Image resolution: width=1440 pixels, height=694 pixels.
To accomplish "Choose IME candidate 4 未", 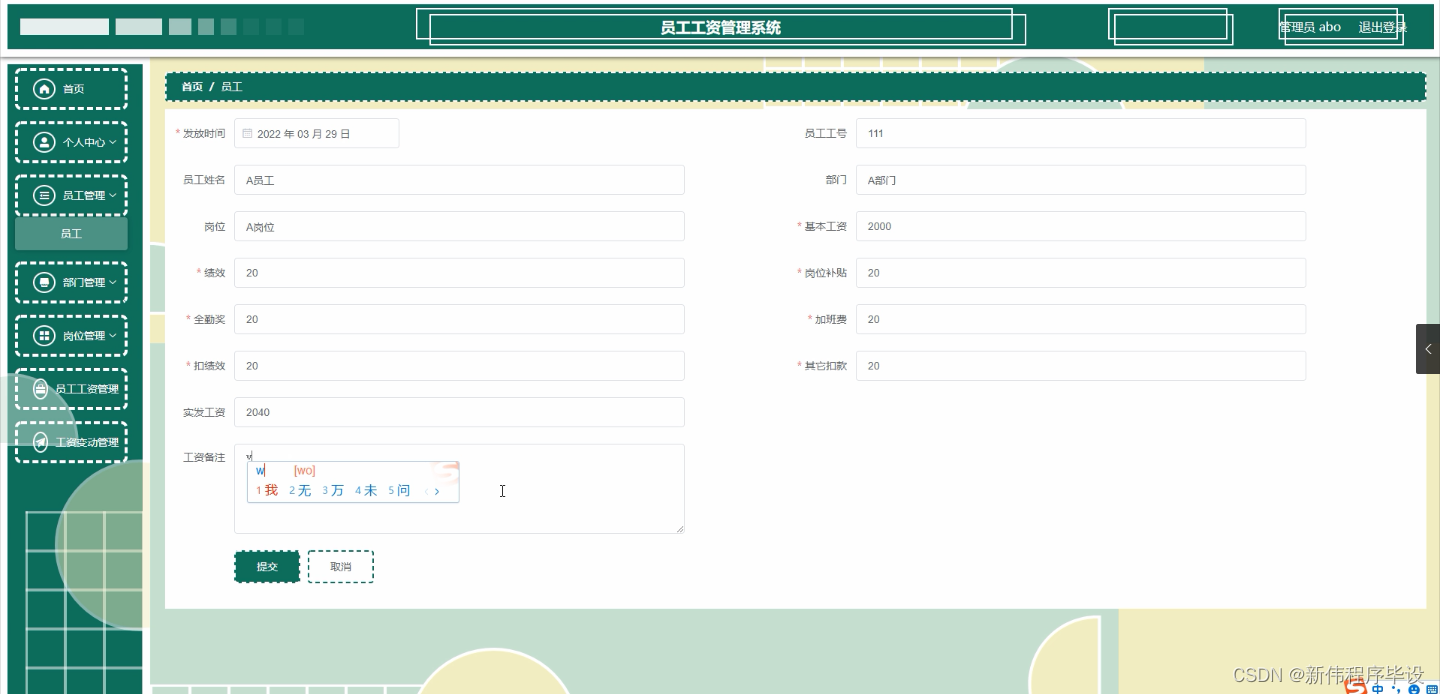I will coord(366,490).
